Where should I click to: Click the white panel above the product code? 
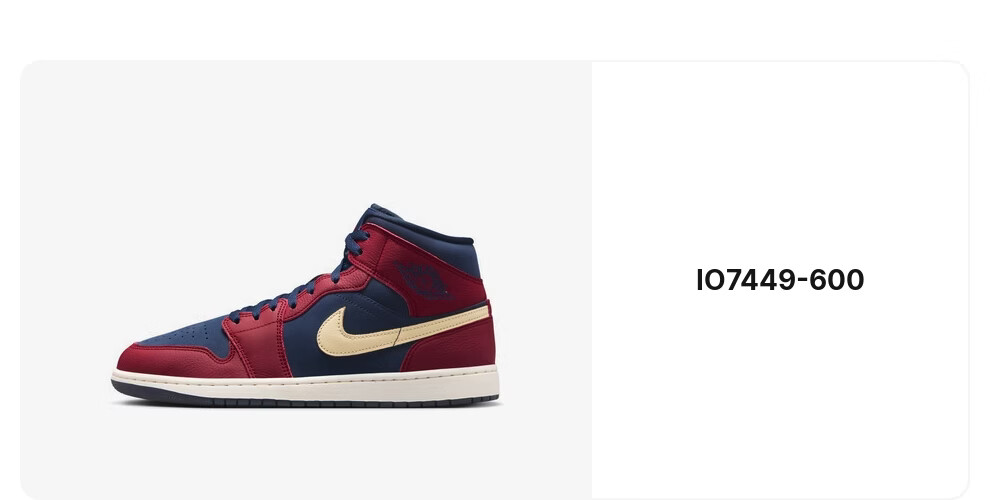coord(780,164)
